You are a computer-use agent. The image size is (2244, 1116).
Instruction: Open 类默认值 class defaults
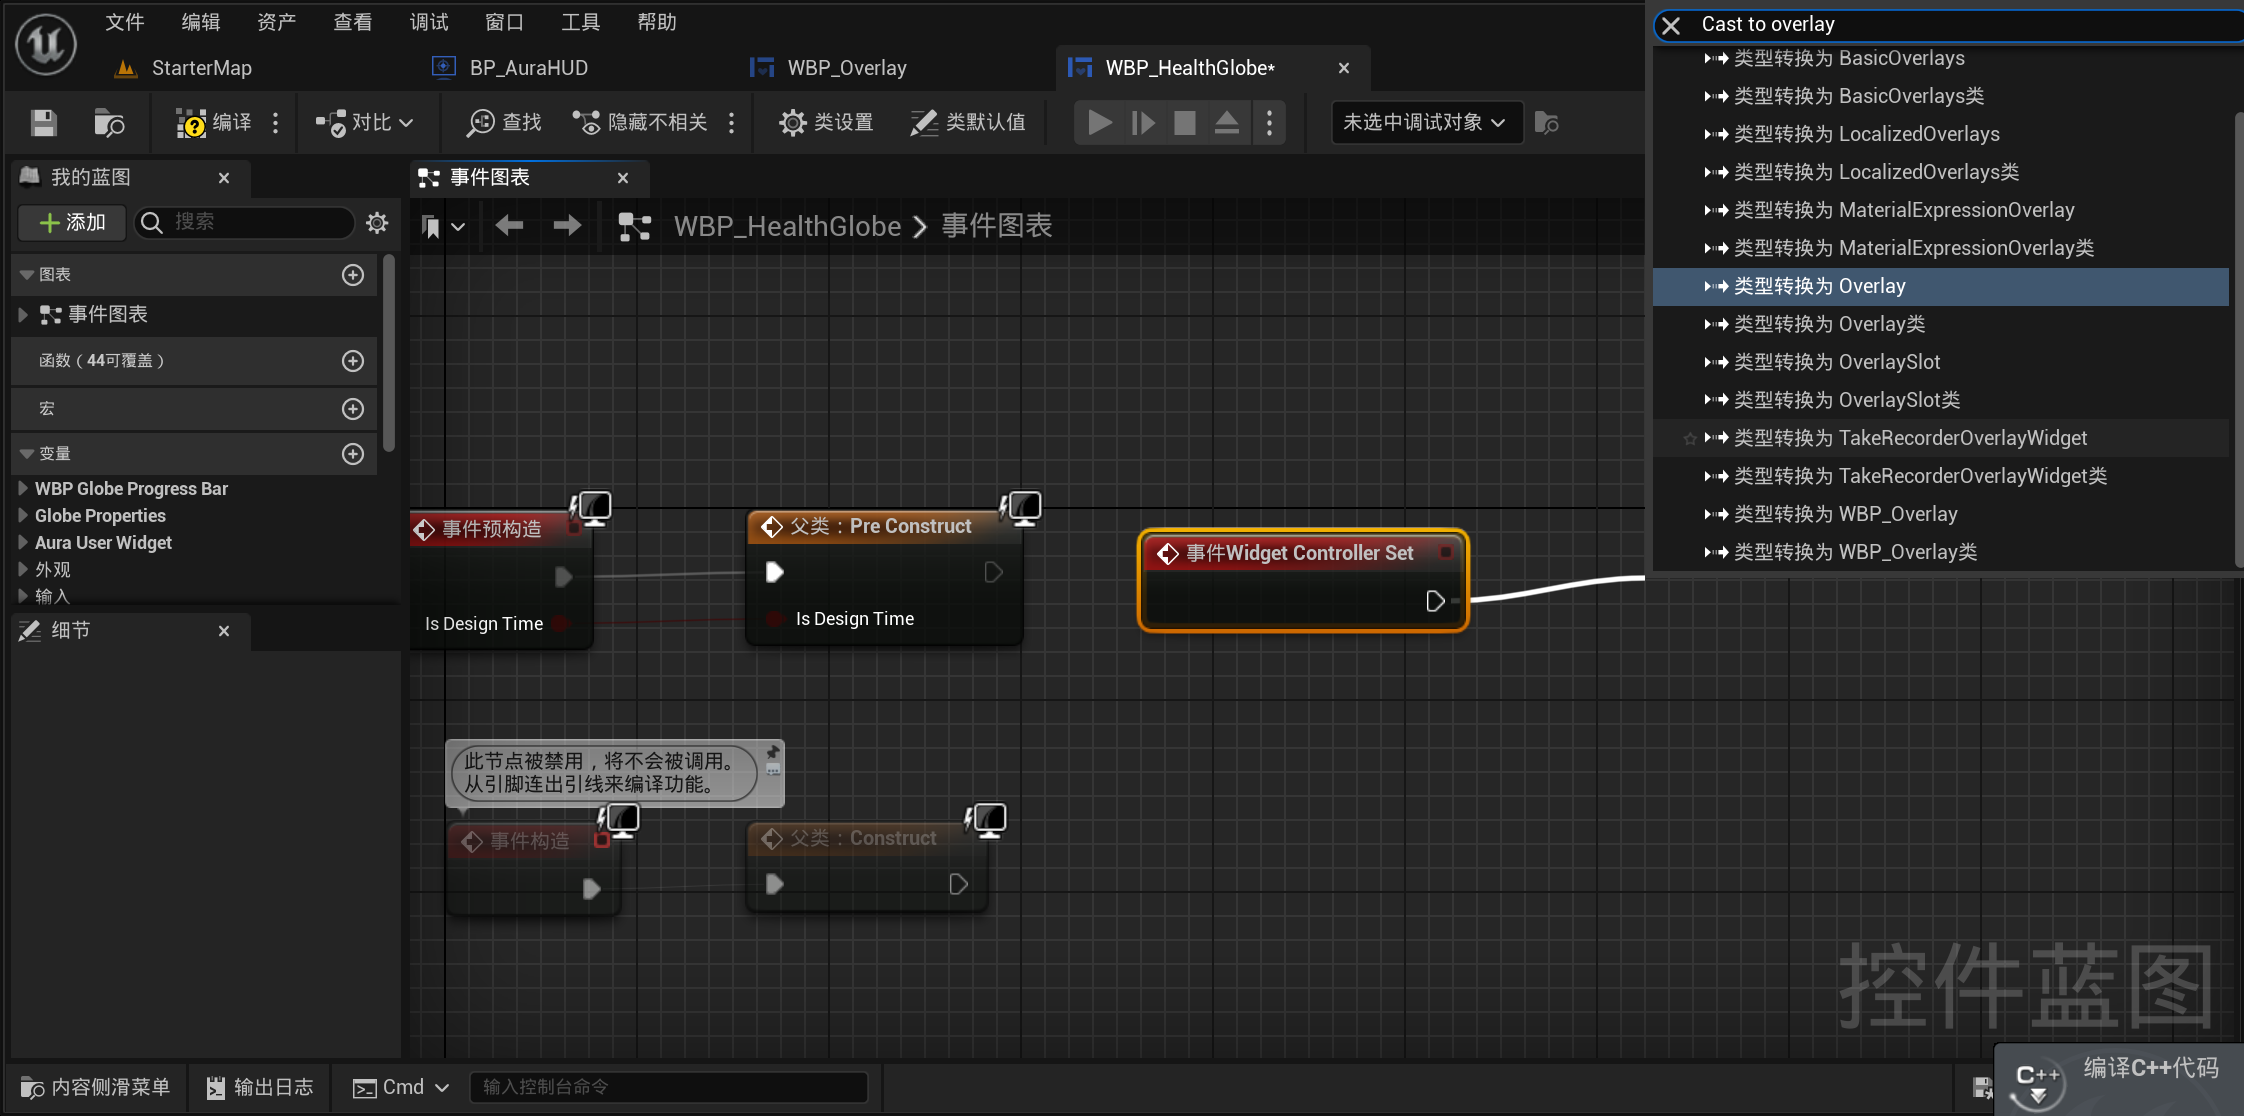[968, 123]
